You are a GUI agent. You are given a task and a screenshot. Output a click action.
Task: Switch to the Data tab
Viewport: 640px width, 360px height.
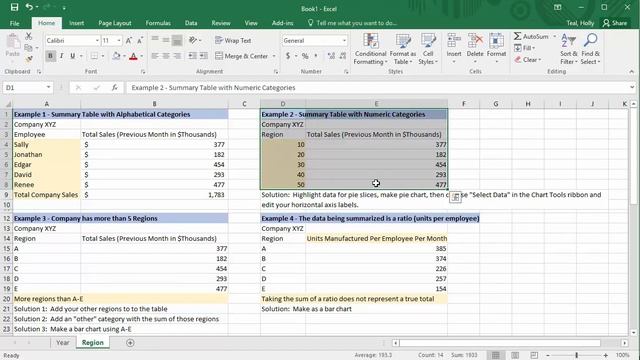[x=191, y=23]
